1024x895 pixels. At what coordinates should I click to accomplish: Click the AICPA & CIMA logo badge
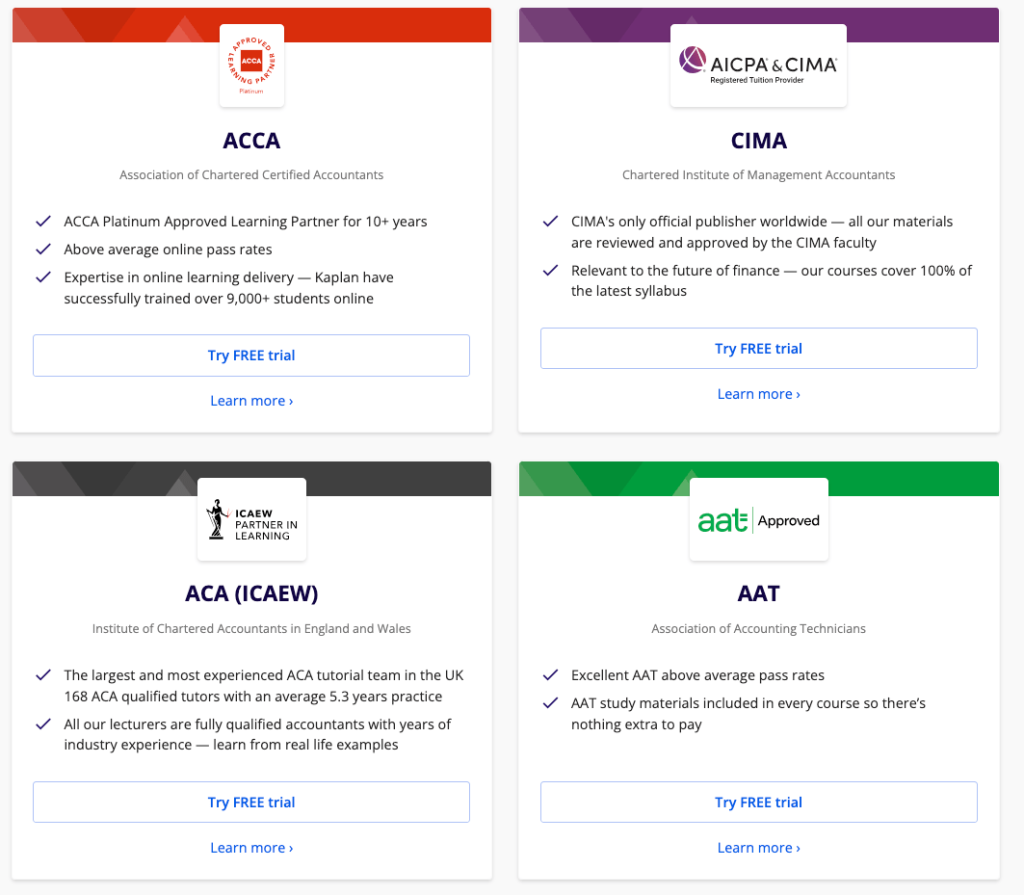[758, 65]
